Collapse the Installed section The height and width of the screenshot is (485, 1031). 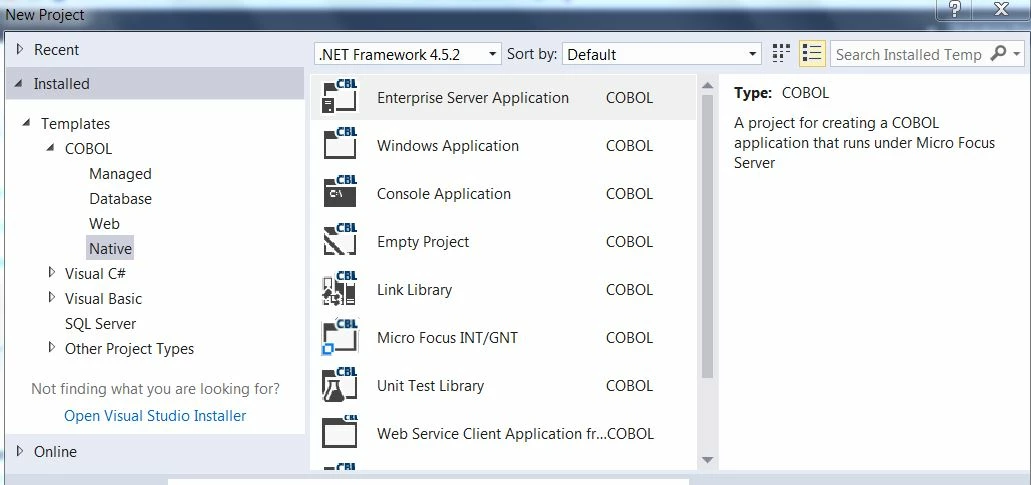18,83
